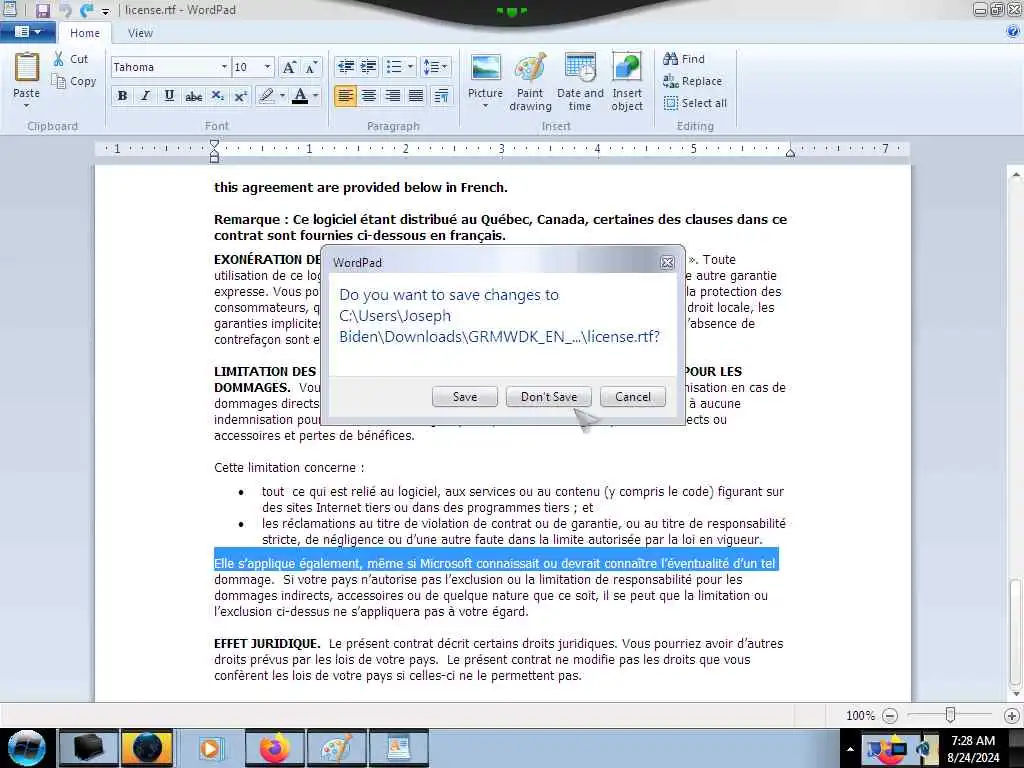
Task: Select Align text right
Action: (x=392, y=96)
